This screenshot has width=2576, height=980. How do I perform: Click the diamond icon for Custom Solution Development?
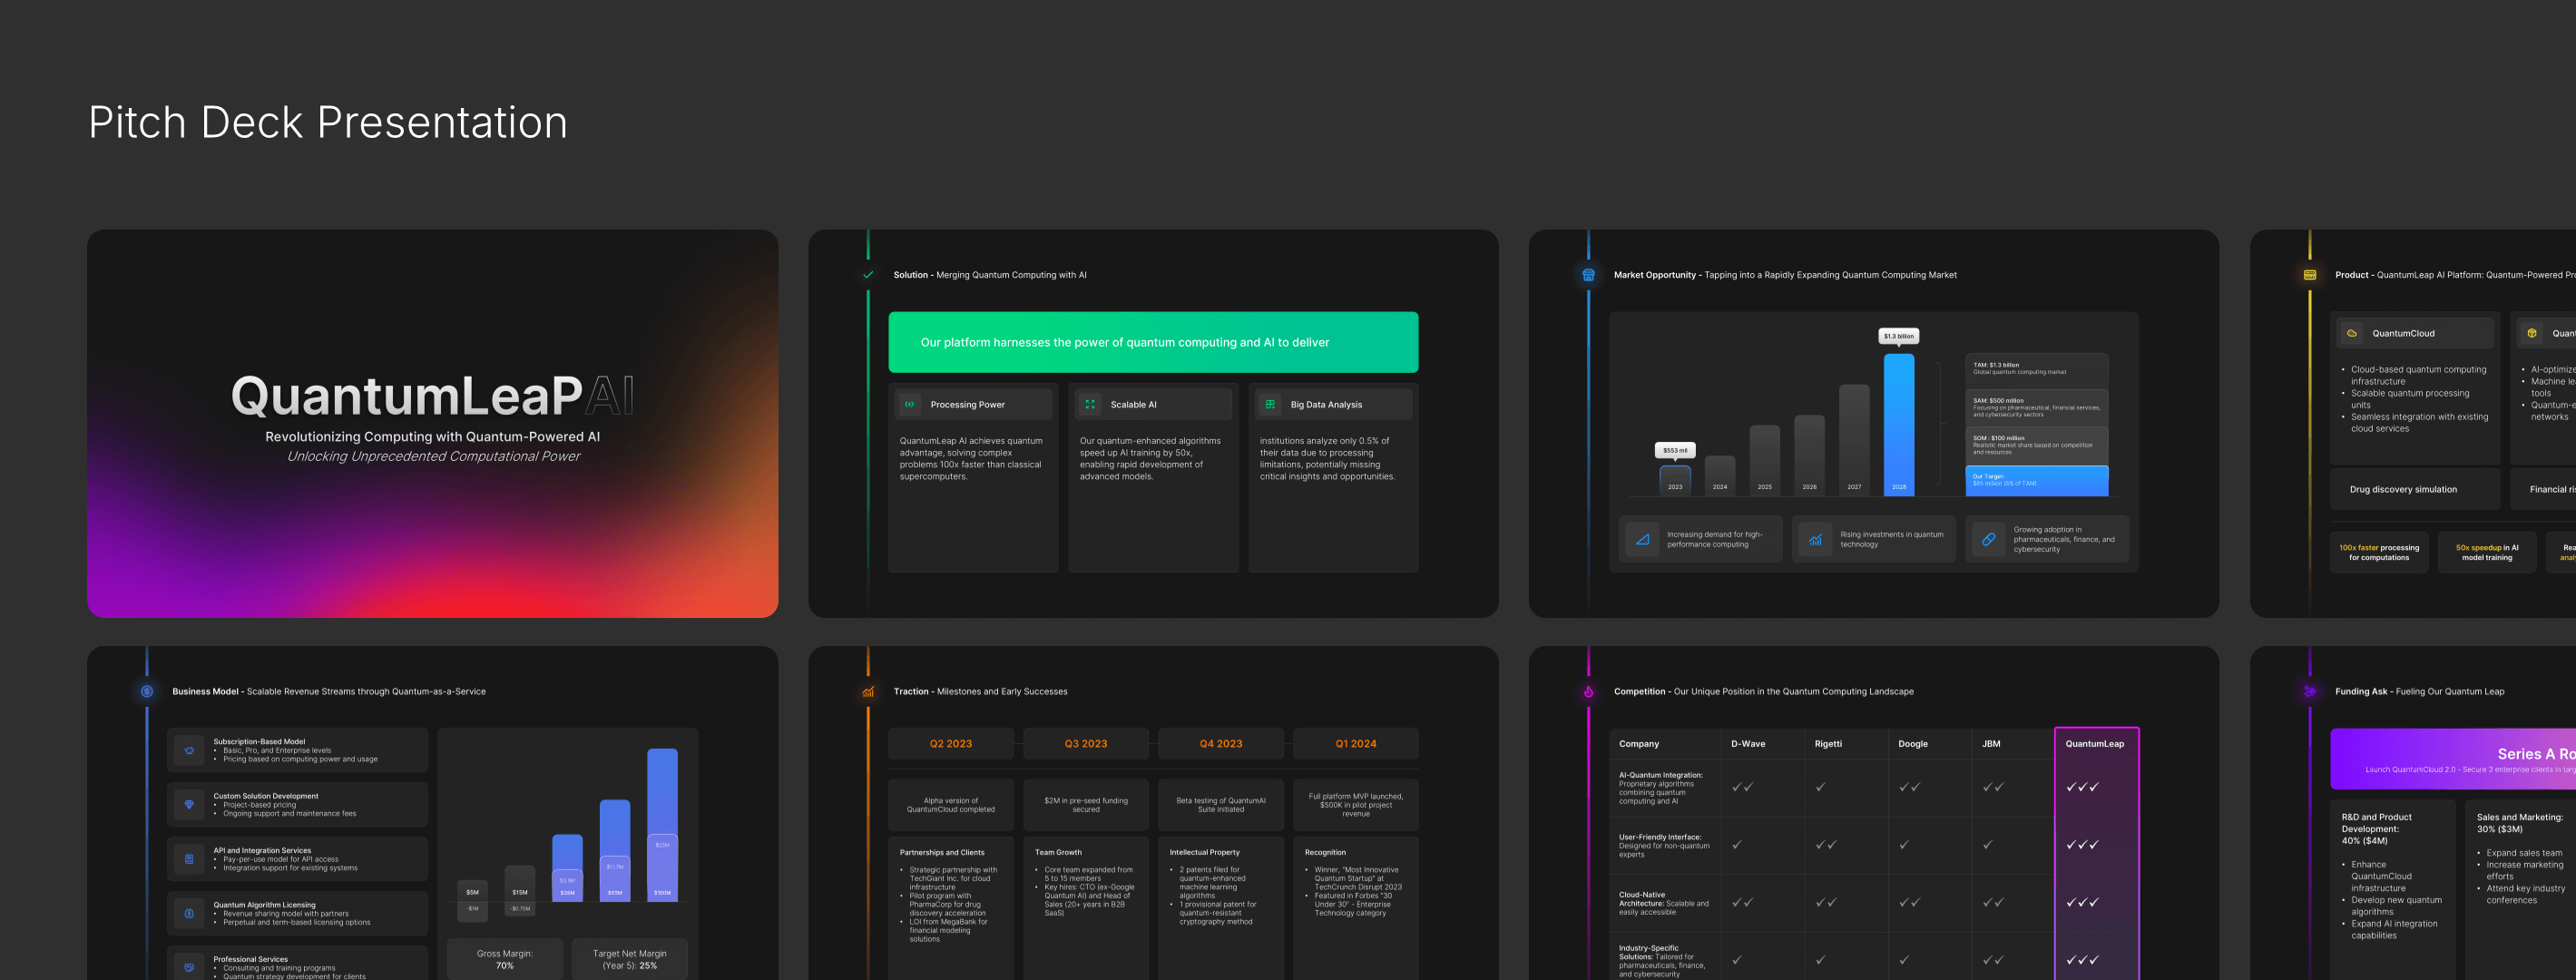(x=189, y=805)
